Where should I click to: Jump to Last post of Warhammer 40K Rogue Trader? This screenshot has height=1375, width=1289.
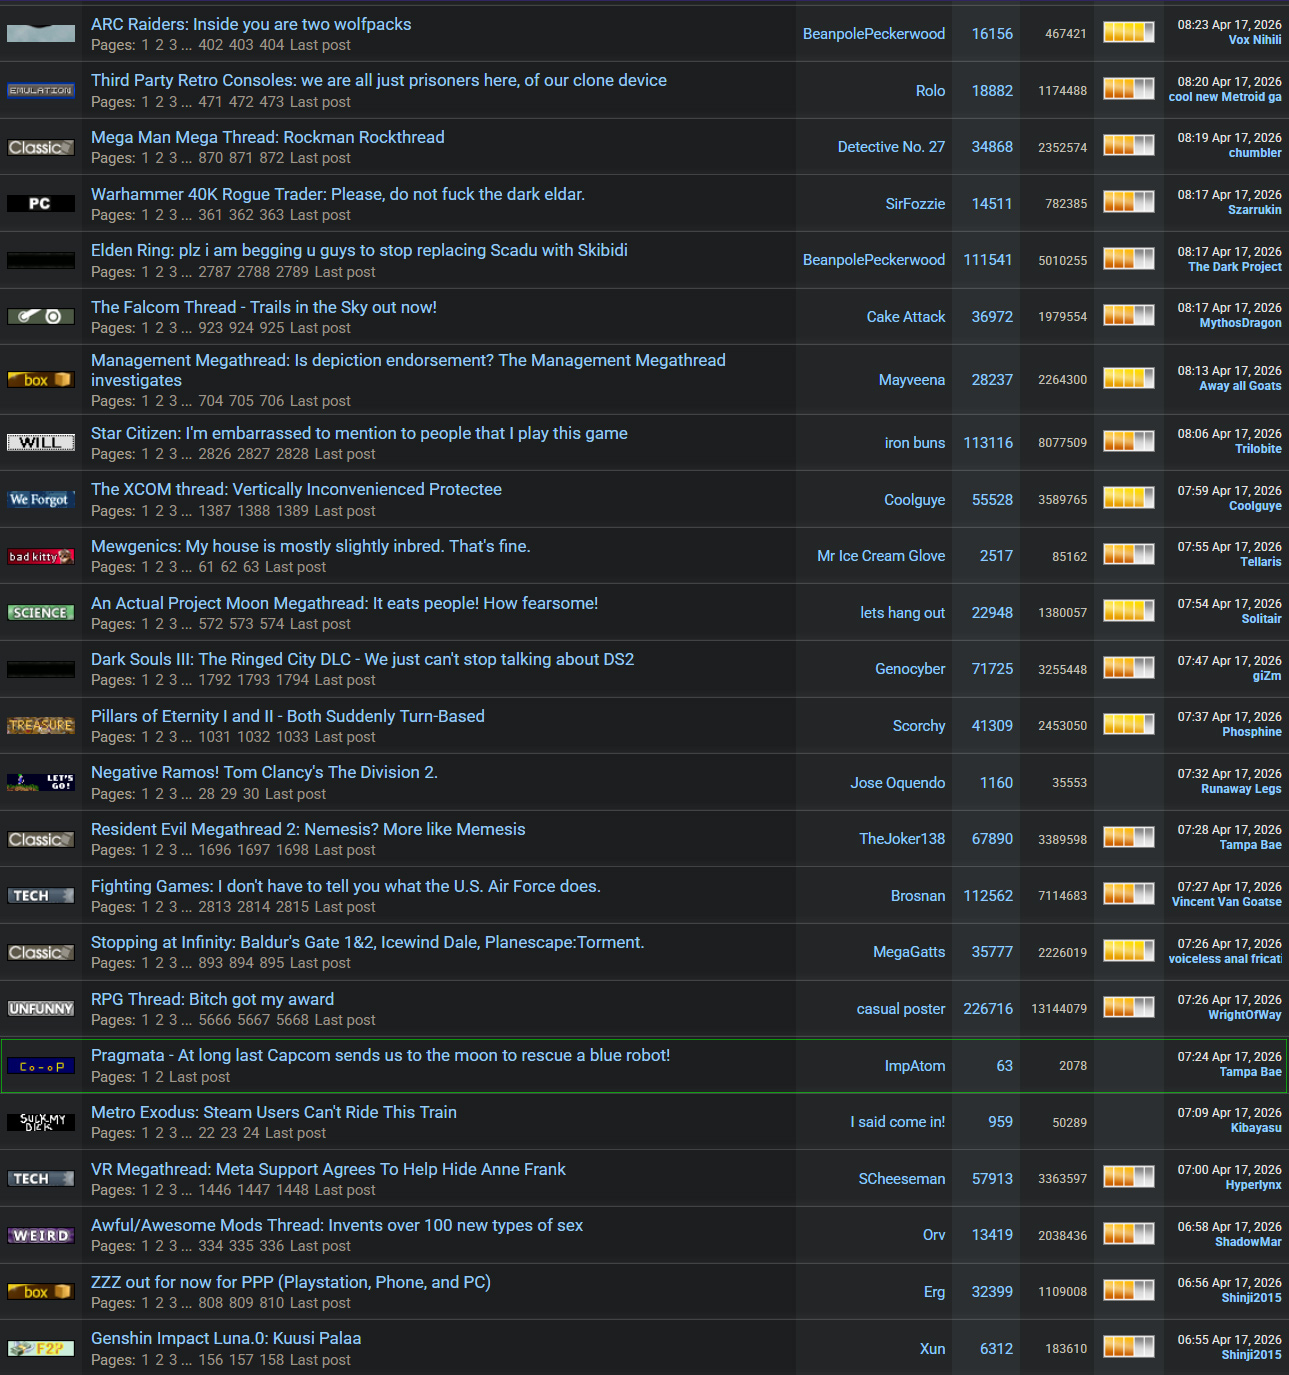point(320,215)
